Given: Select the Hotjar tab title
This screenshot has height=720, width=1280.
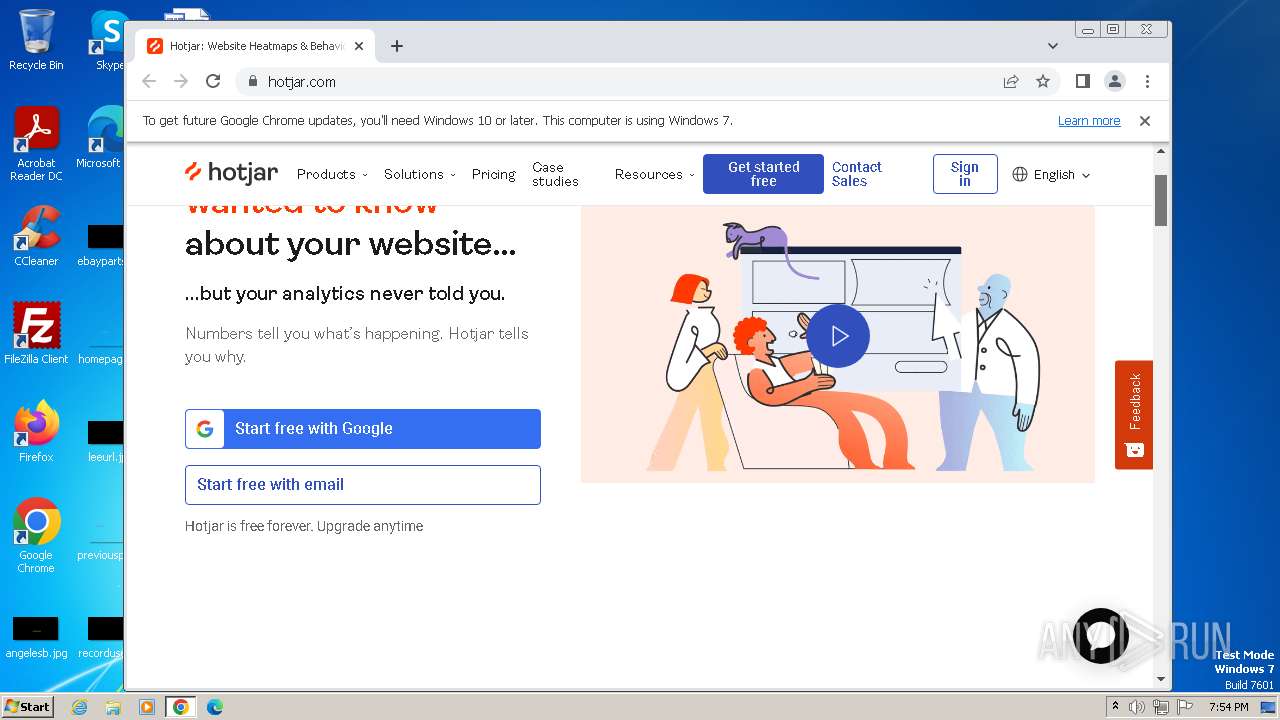Looking at the screenshot, I should (256, 46).
